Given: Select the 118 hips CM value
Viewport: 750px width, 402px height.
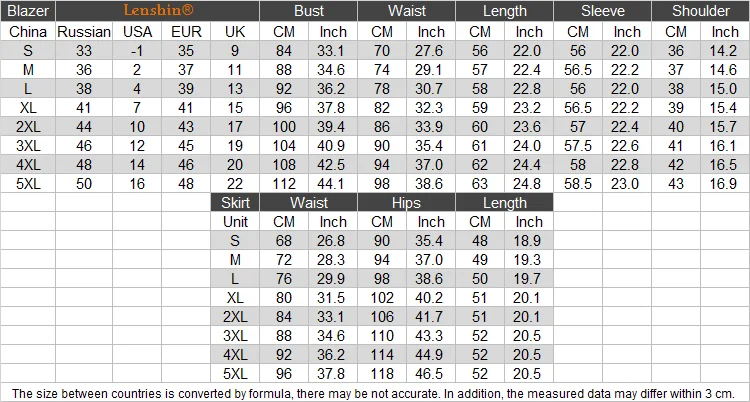Looking at the screenshot, I should [382, 374].
